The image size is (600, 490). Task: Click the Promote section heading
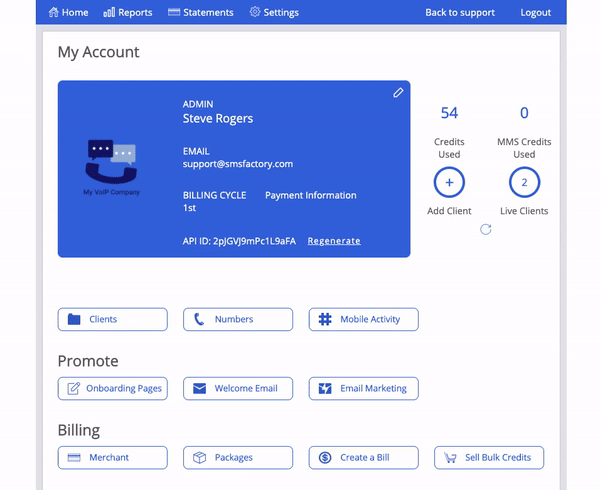click(88, 361)
